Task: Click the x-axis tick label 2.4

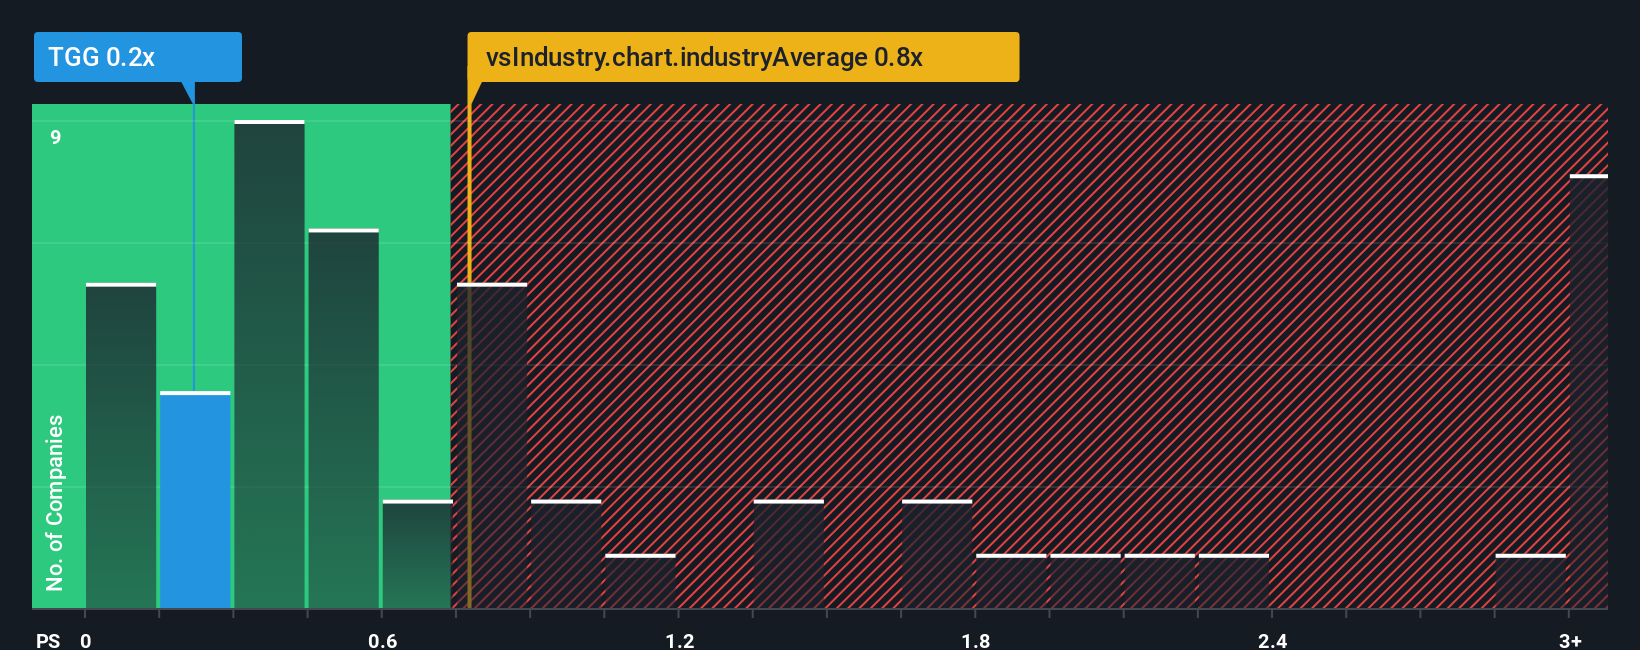Action: click(x=1273, y=640)
